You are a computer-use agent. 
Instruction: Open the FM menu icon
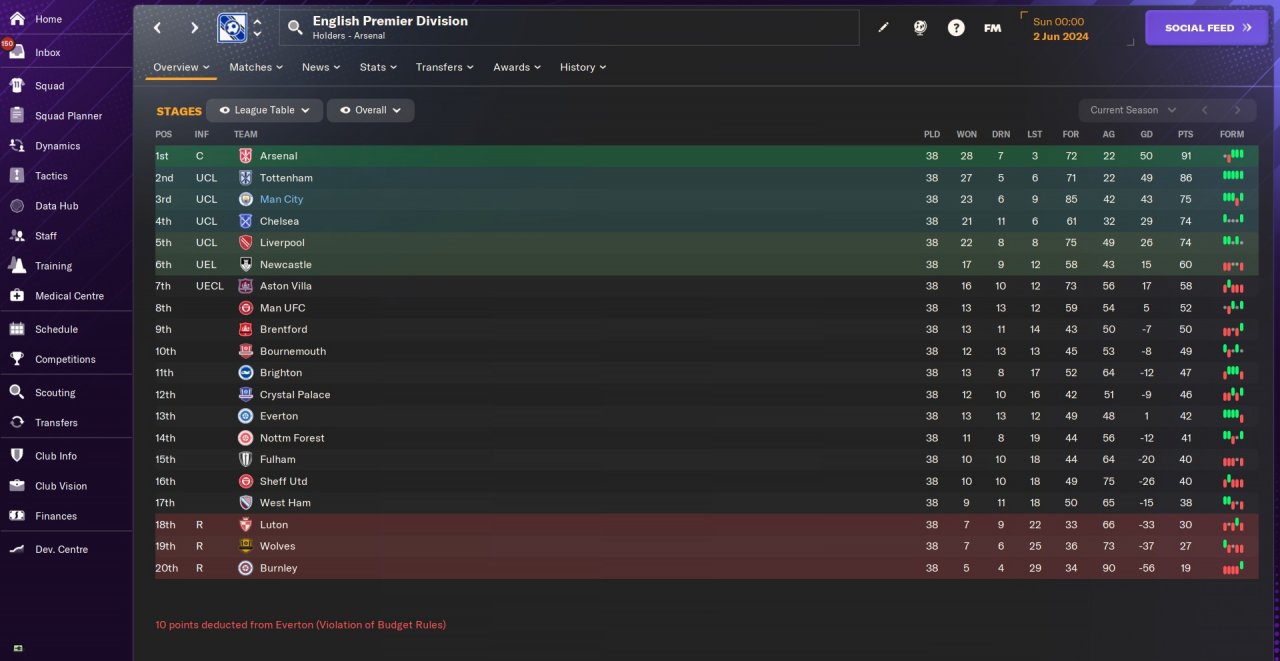[x=992, y=28]
